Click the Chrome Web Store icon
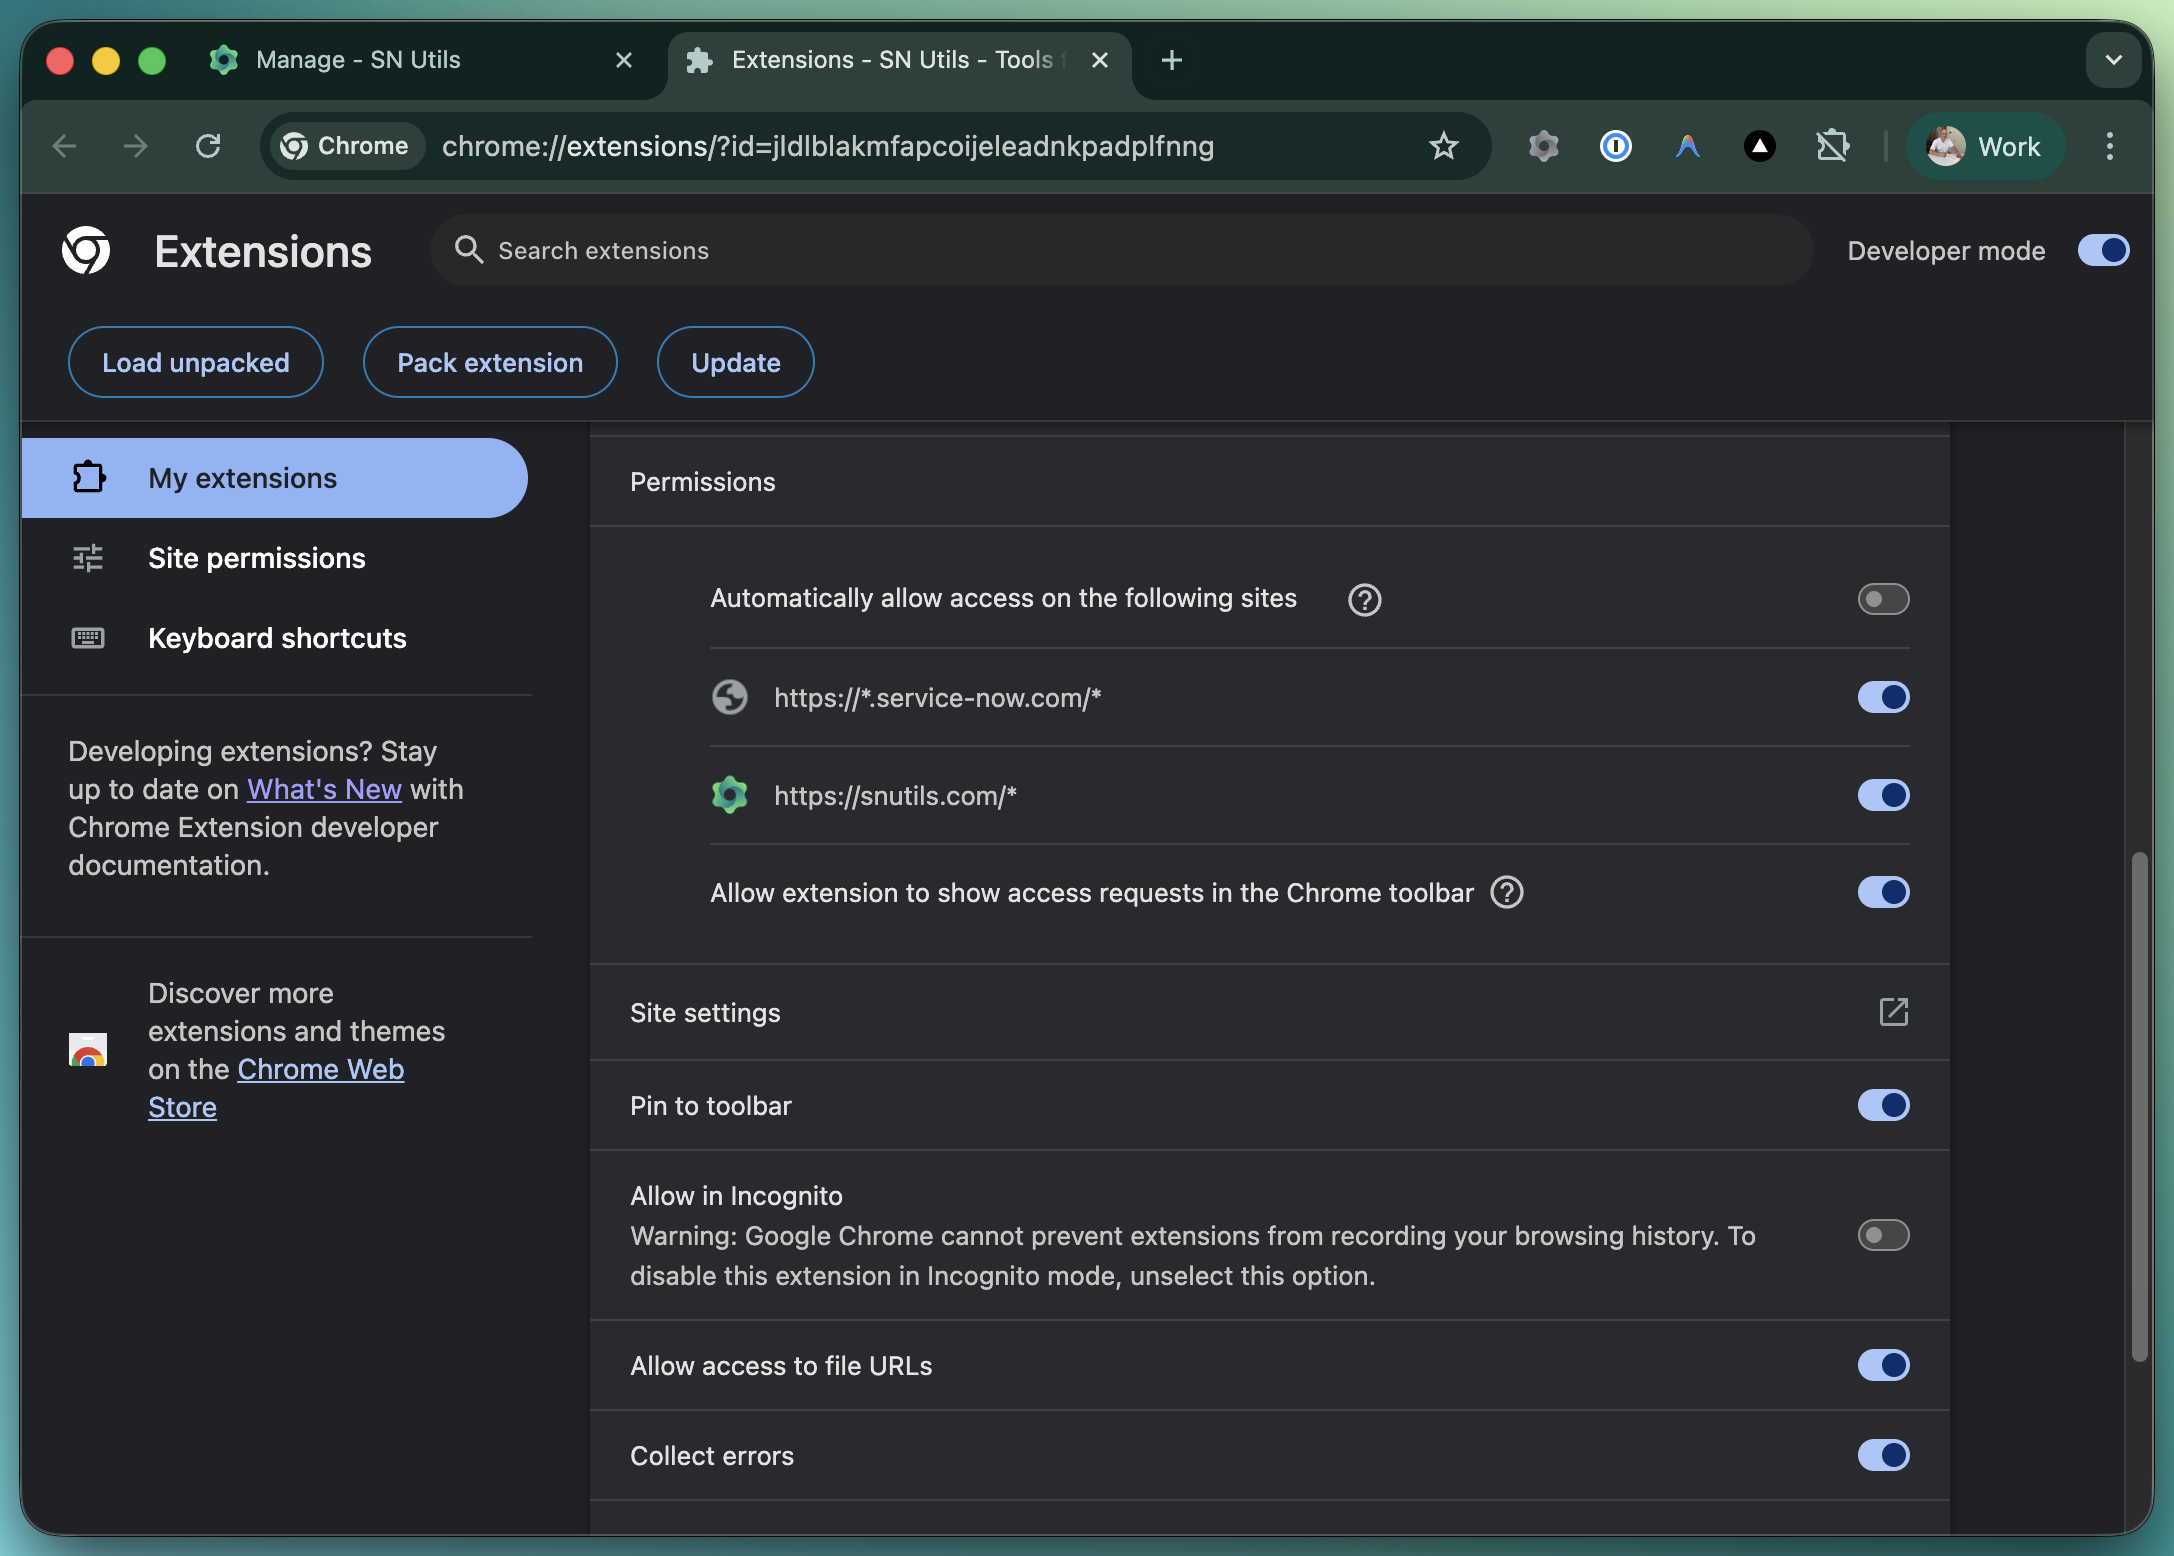Image resolution: width=2174 pixels, height=1556 pixels. point(87,1050)
